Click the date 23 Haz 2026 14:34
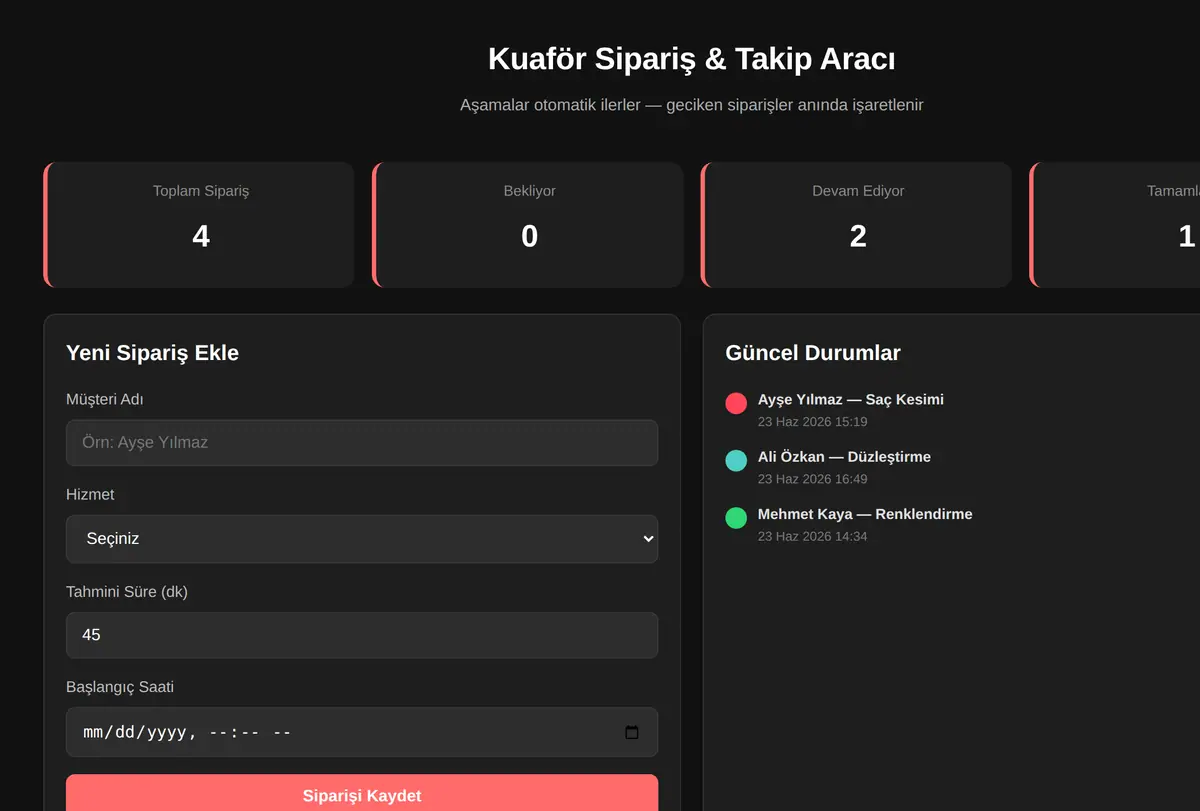1200x811 pixels. tap(812, 536)
